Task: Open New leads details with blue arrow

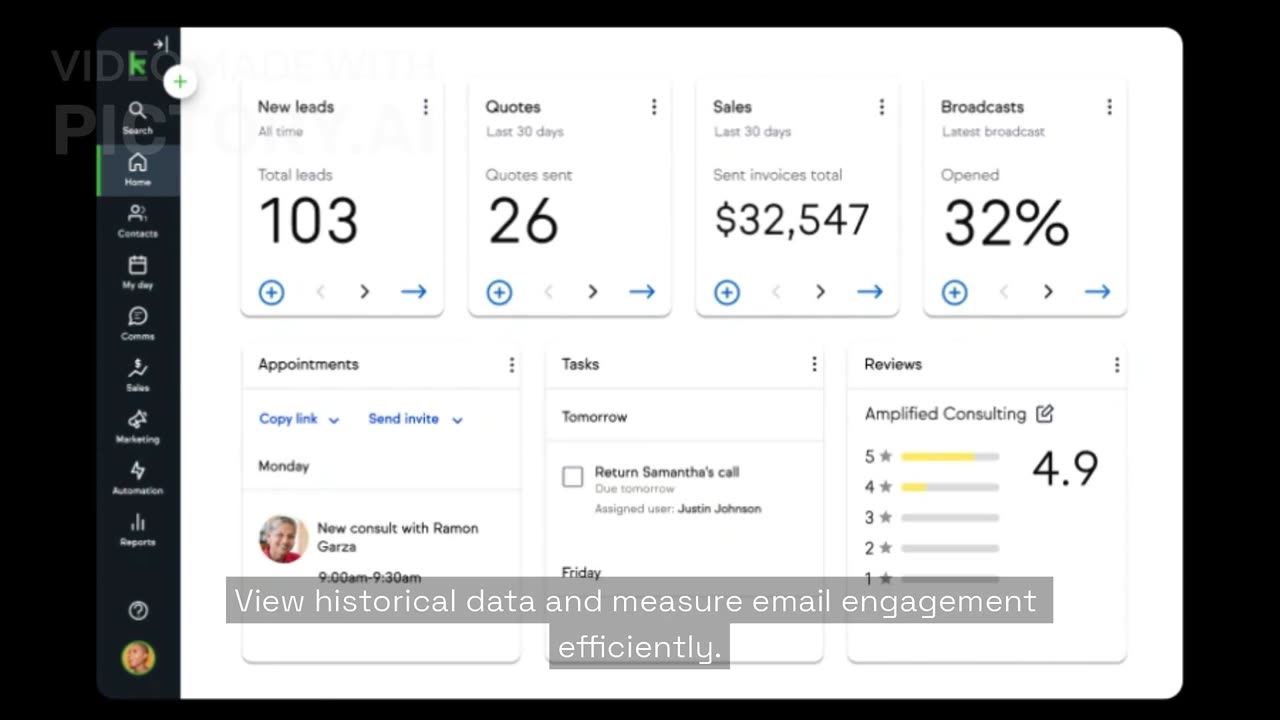Action: click(x=414, y=292)
